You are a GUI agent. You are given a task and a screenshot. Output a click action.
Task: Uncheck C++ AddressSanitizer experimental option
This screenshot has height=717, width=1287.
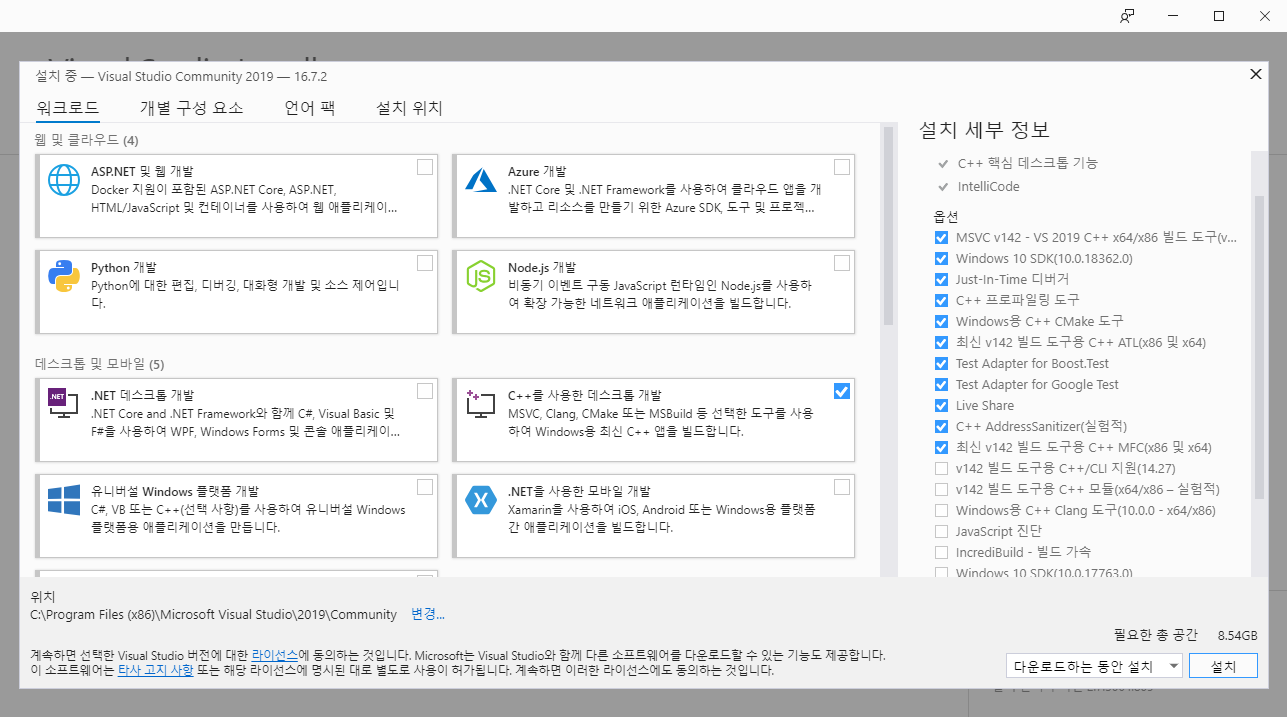[x=941, y=427]
